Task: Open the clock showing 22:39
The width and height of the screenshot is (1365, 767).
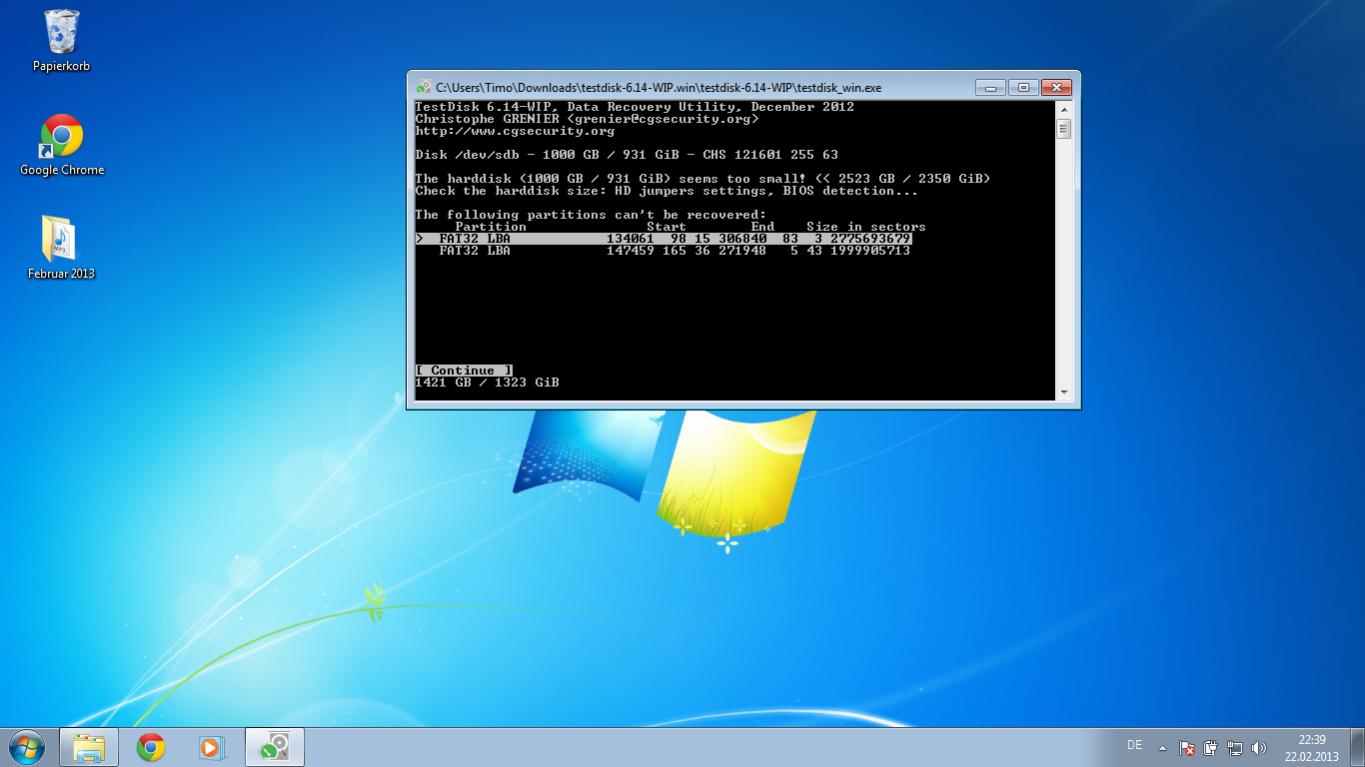Action: click(1311, 748)
